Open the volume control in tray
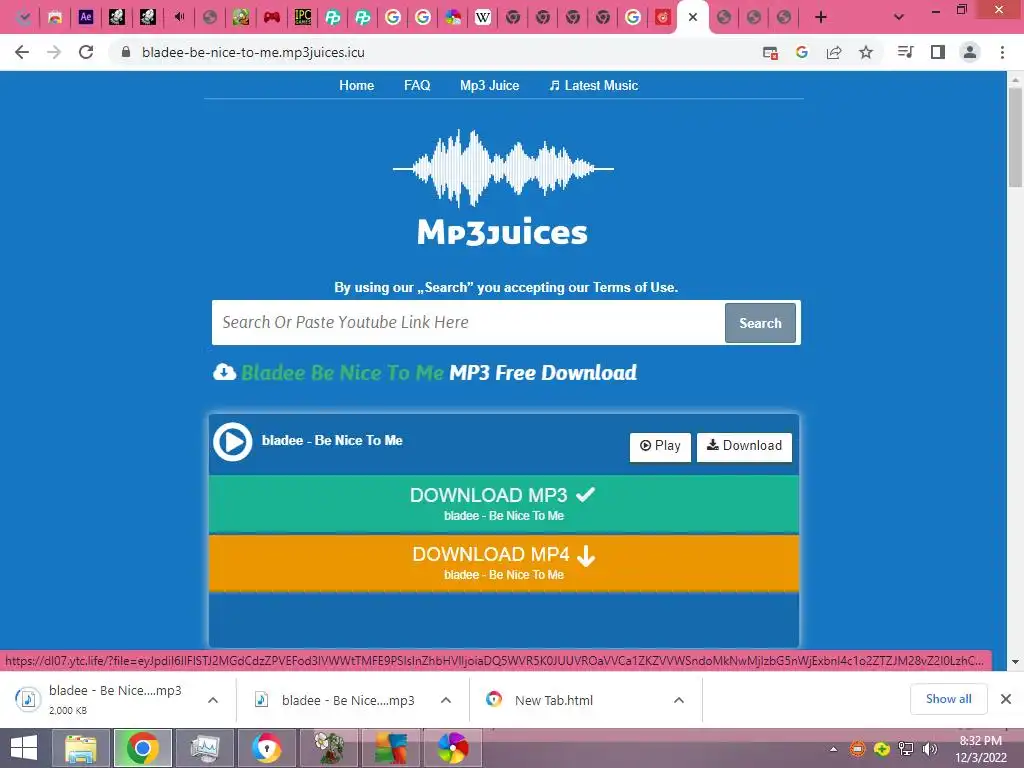Screen dimensions: 1024x768 pos(929,748)
